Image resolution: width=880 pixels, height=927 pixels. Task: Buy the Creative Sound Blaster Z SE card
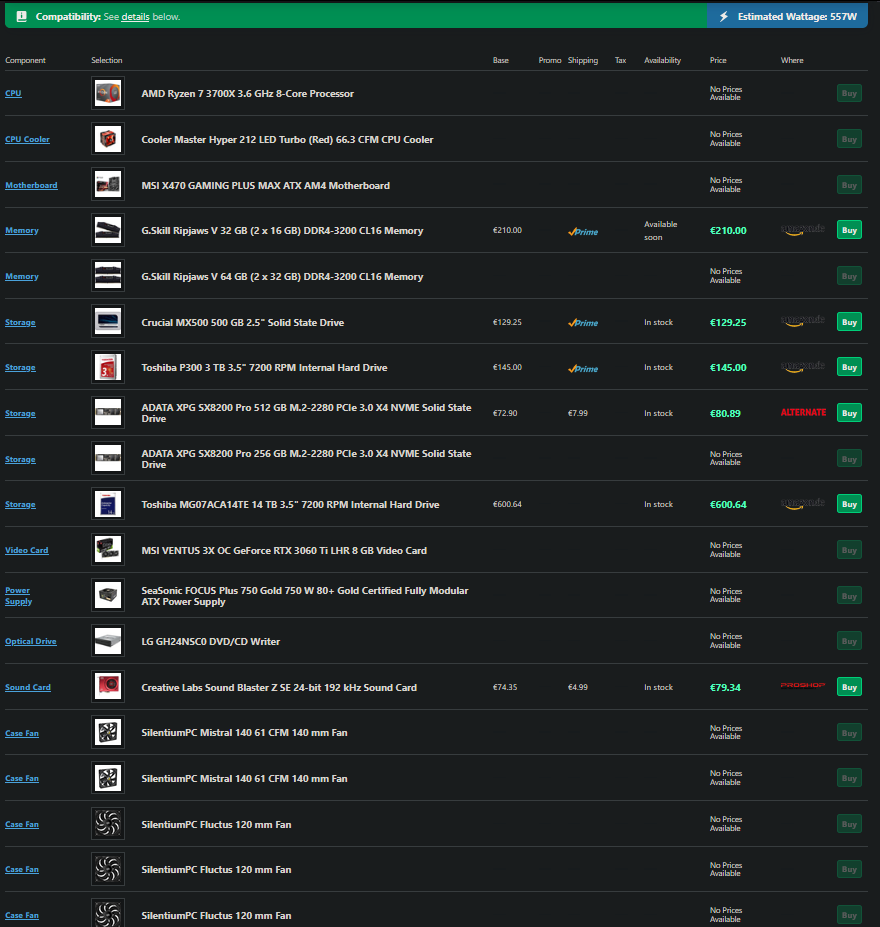[849, 687]
